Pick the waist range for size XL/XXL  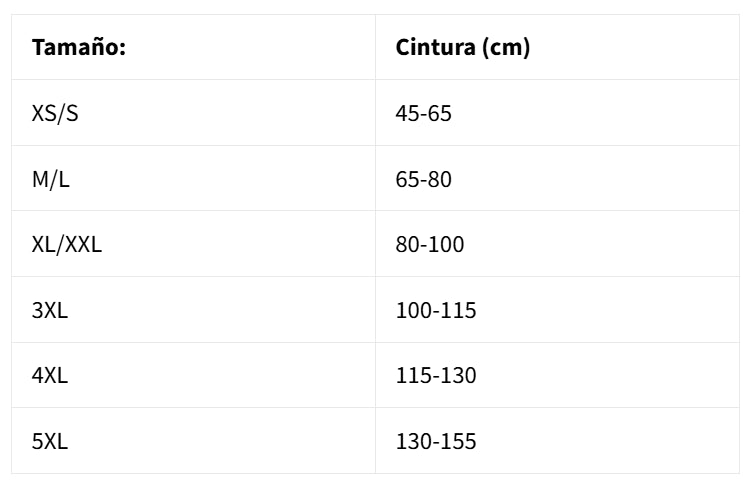coord(430,245)
